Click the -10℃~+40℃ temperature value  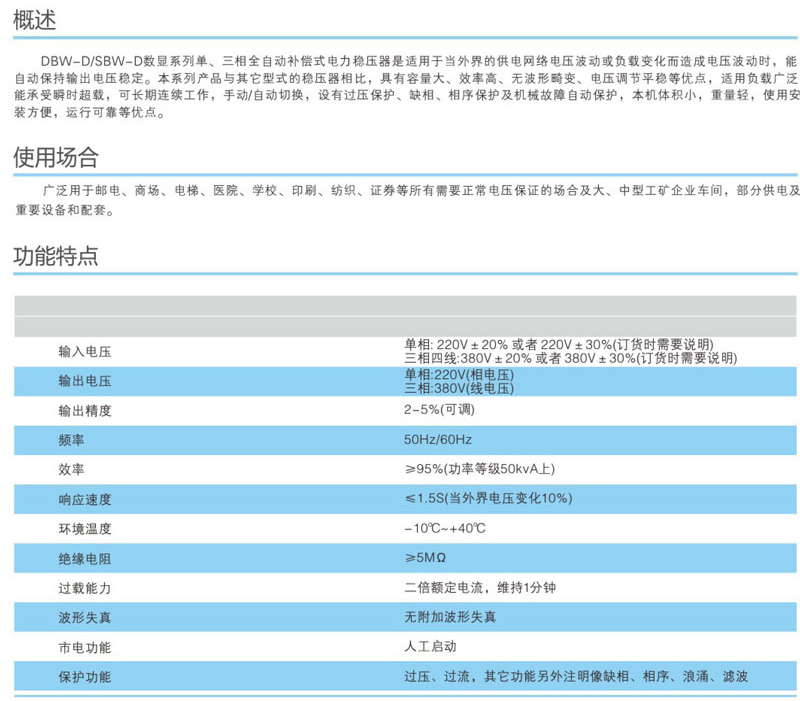[x=444, y=528]
